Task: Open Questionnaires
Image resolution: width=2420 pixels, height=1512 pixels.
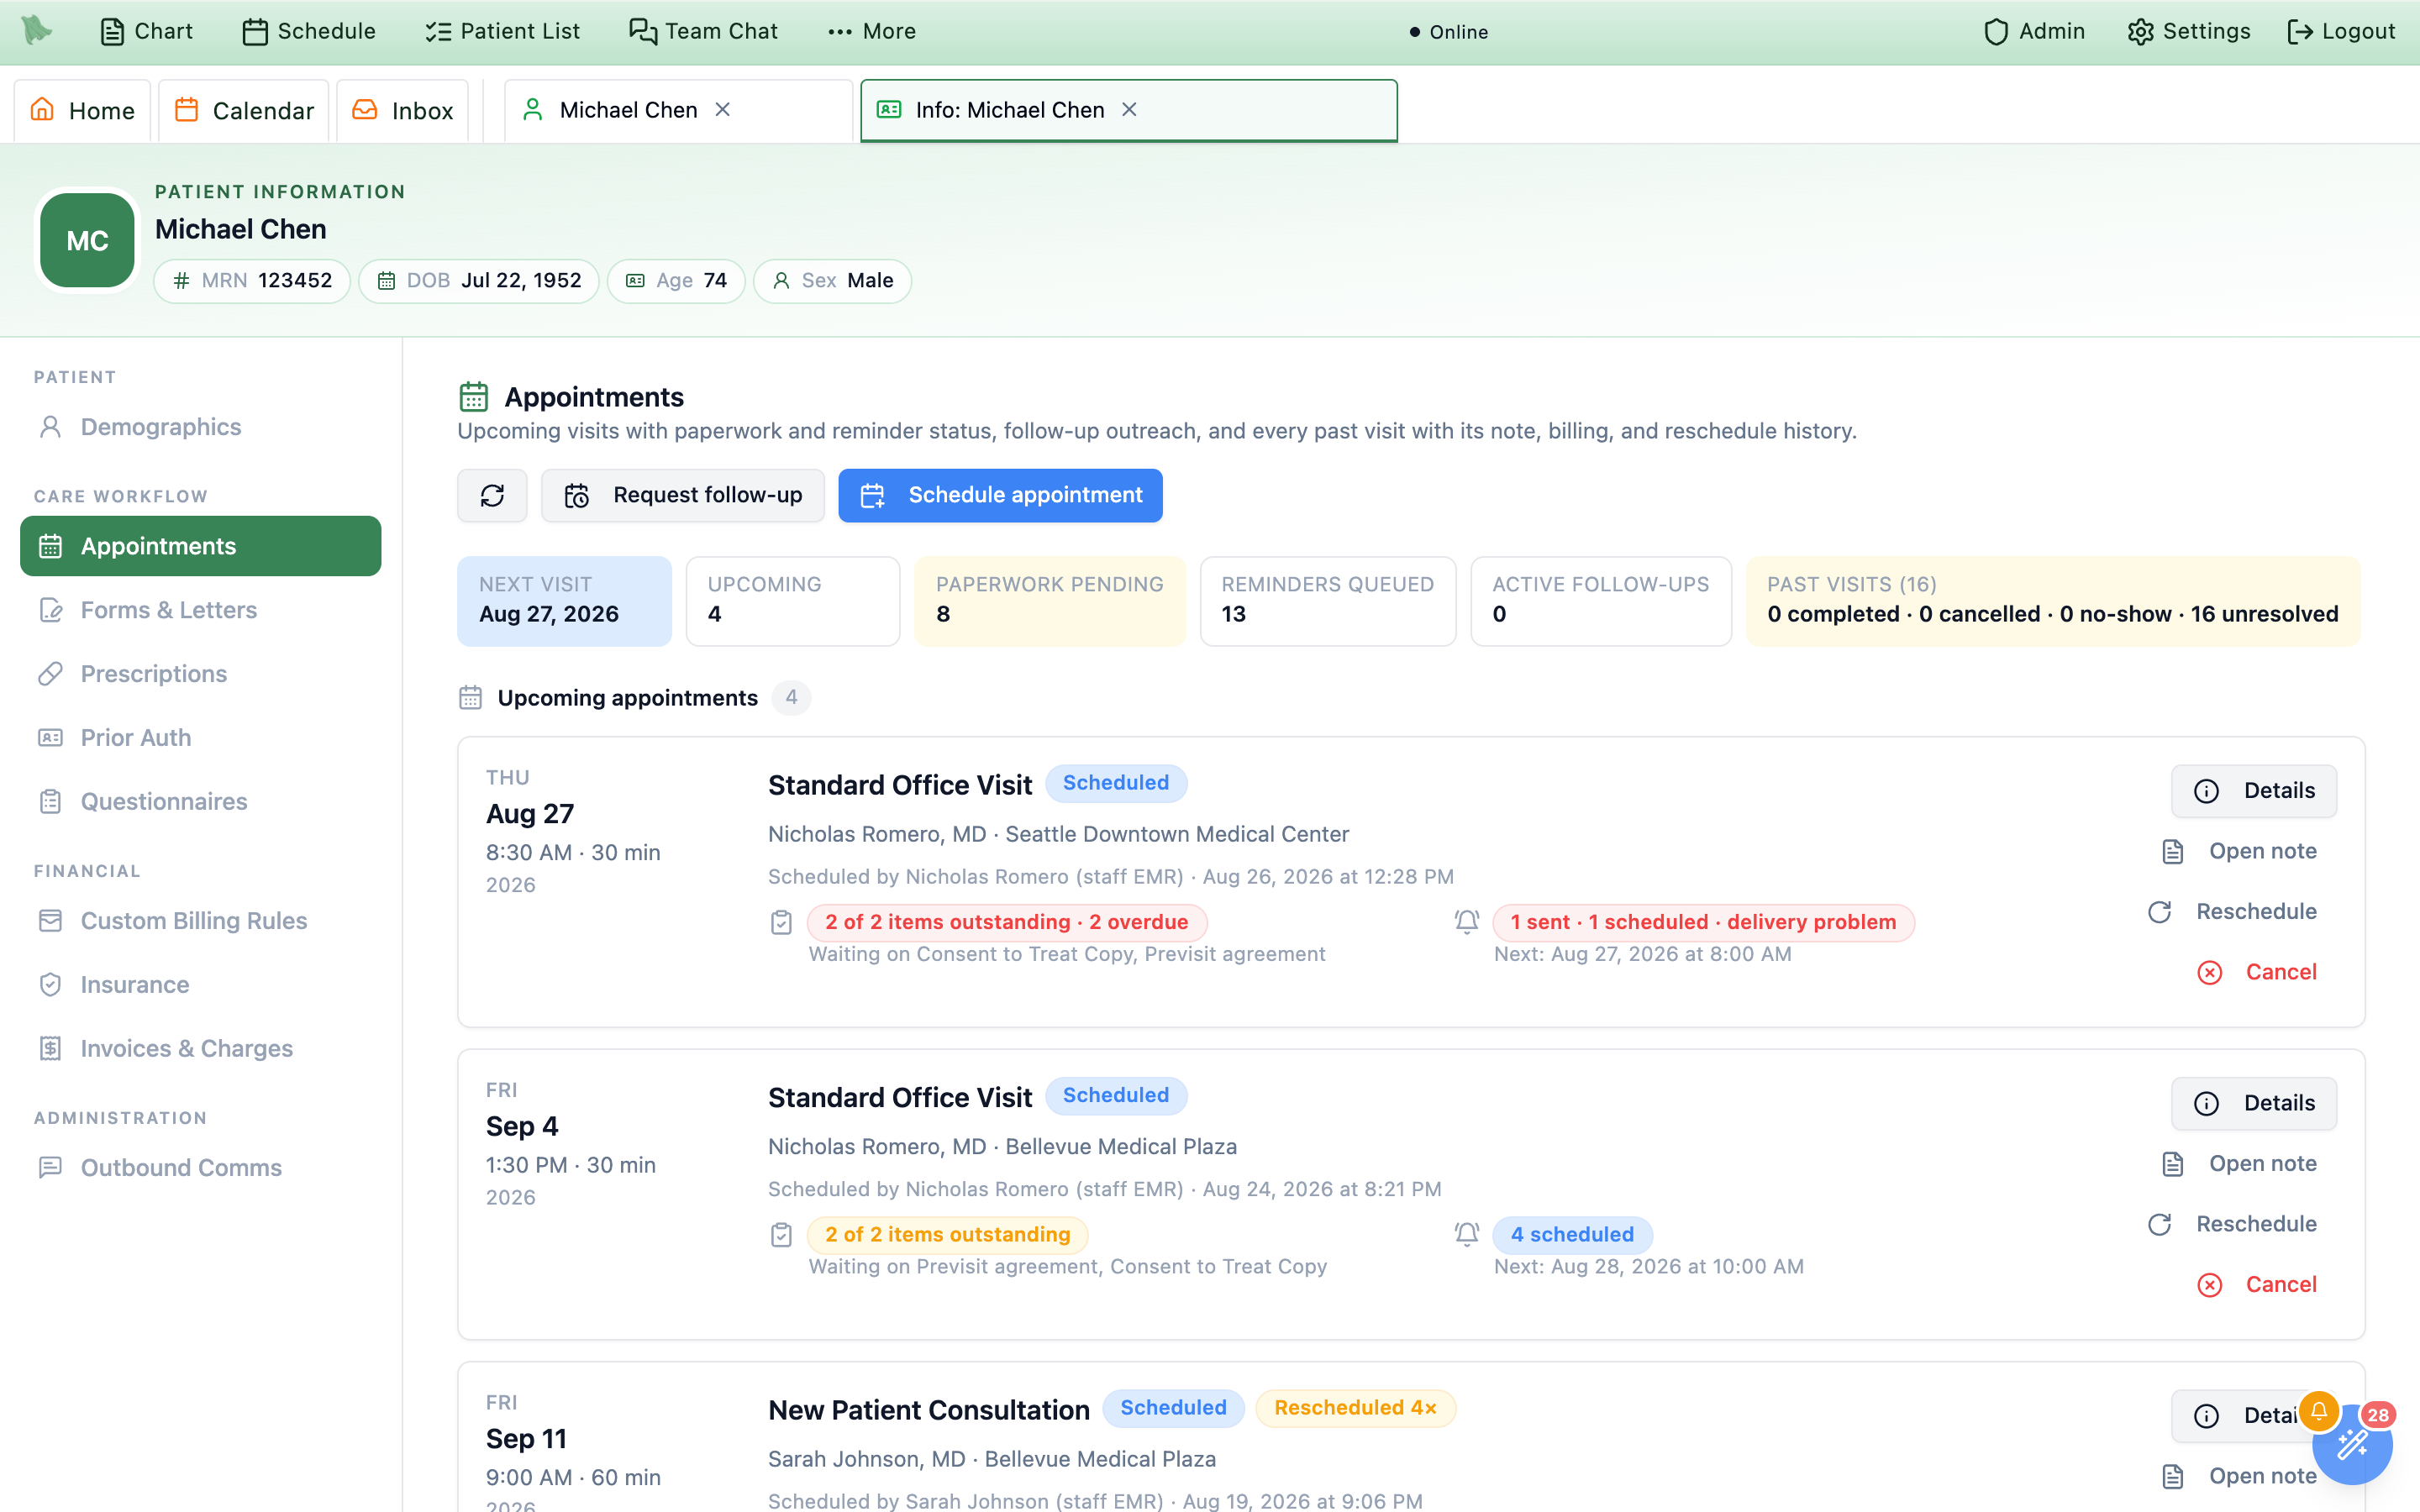Action: [200, 802]
